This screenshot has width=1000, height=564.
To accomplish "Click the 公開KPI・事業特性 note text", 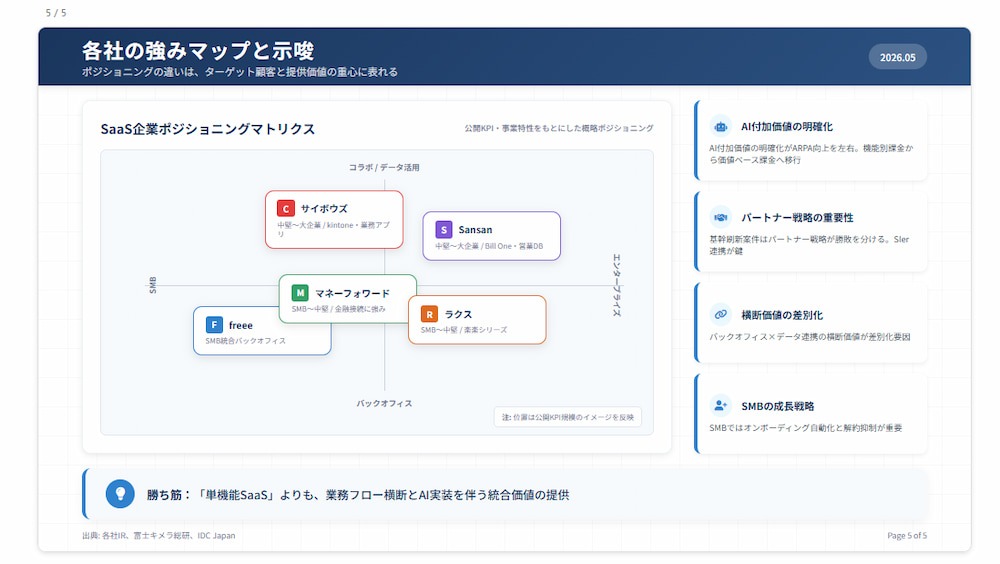I will click(559, 128).
